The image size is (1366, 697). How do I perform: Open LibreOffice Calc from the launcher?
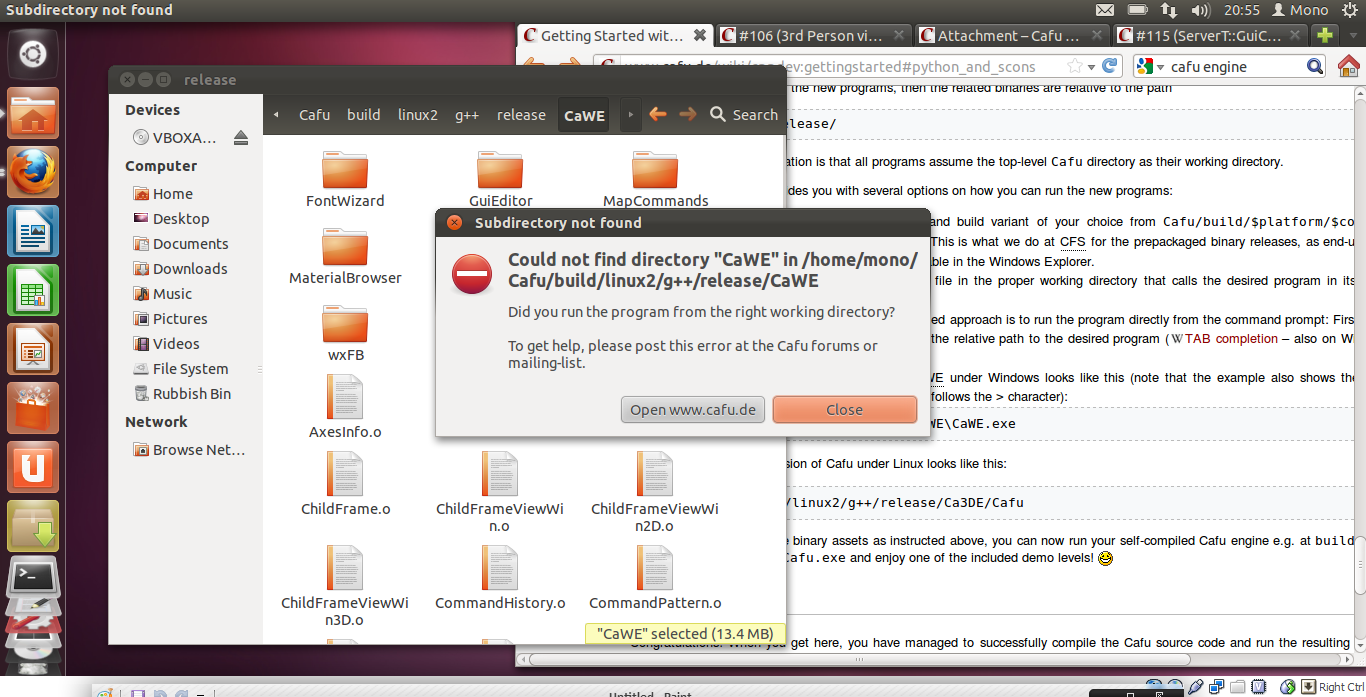coord(33,290)
